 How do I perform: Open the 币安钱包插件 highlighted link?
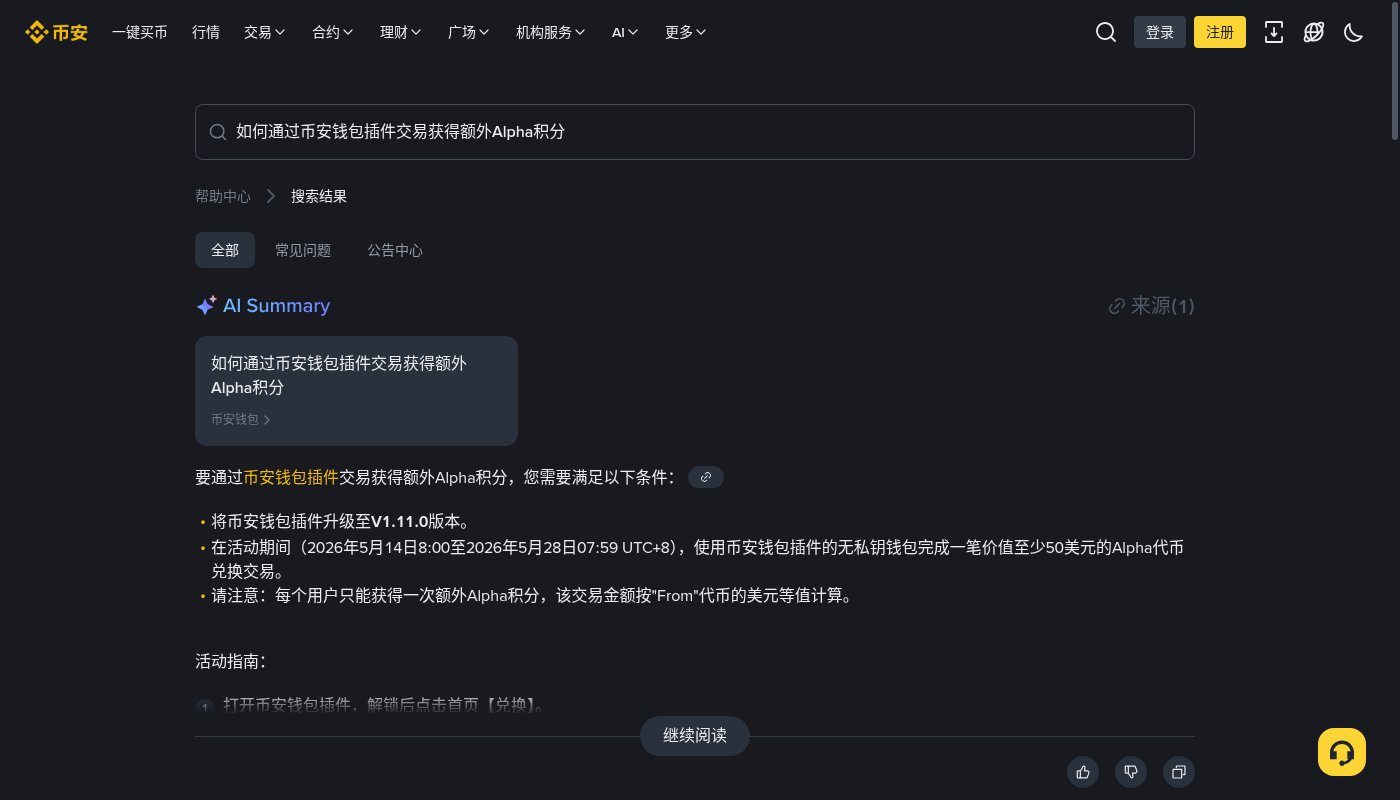291,477
